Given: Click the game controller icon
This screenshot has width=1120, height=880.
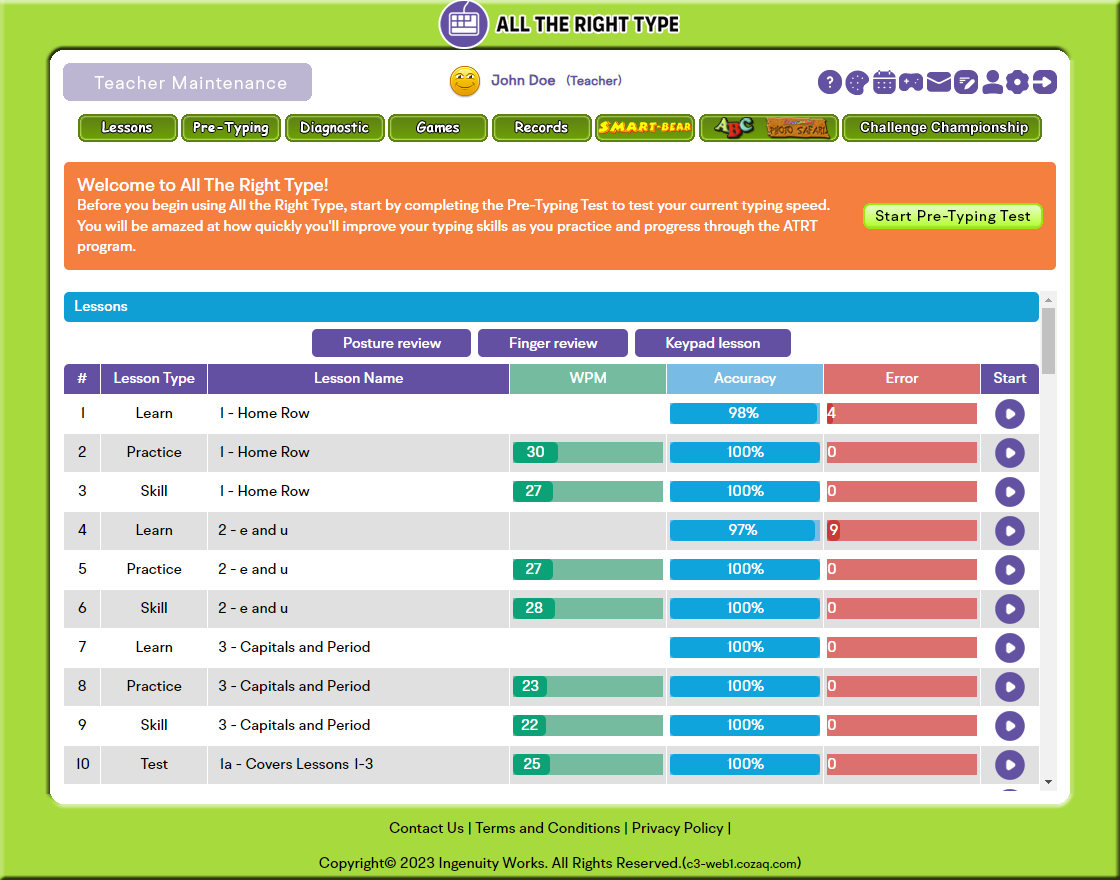Looking at the screenshot, I should coord(911,82).
